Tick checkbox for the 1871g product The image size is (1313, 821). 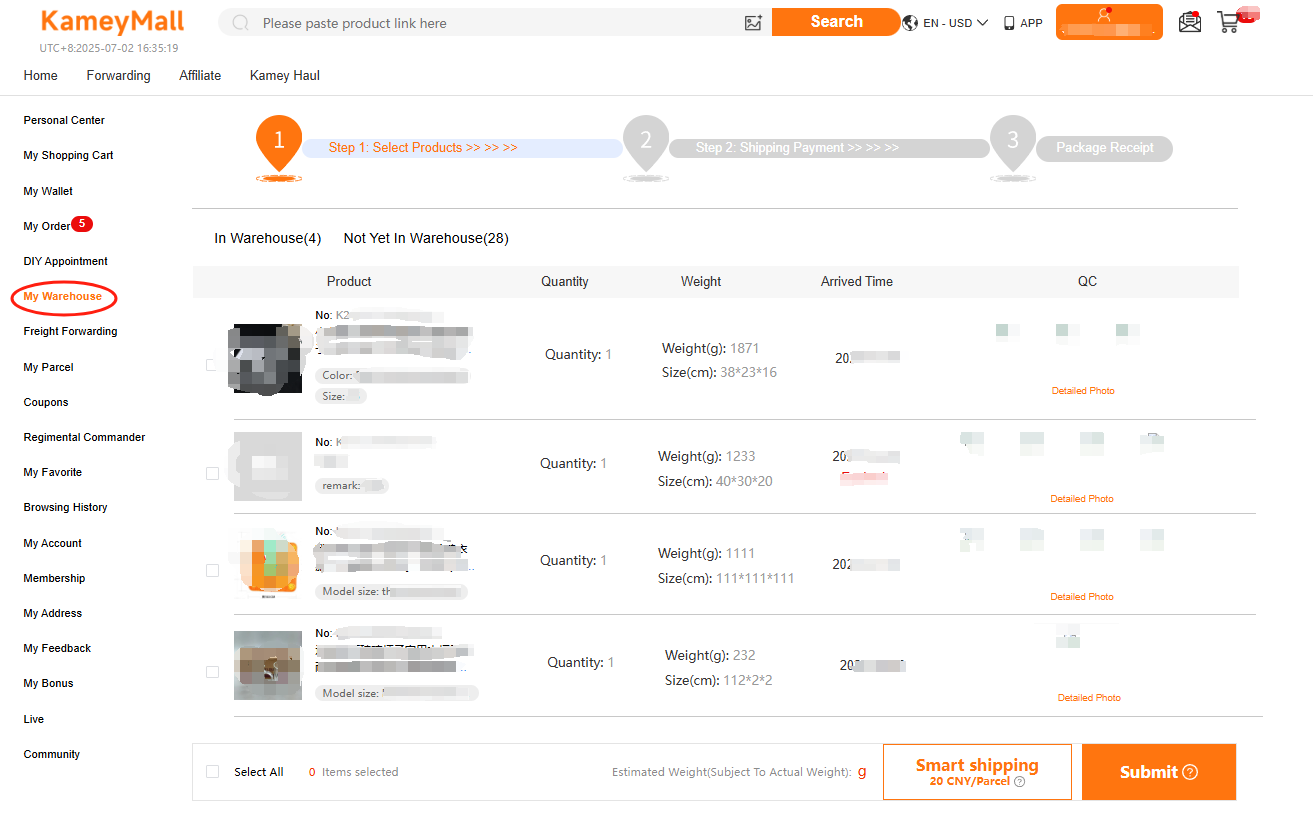(211, 365)
